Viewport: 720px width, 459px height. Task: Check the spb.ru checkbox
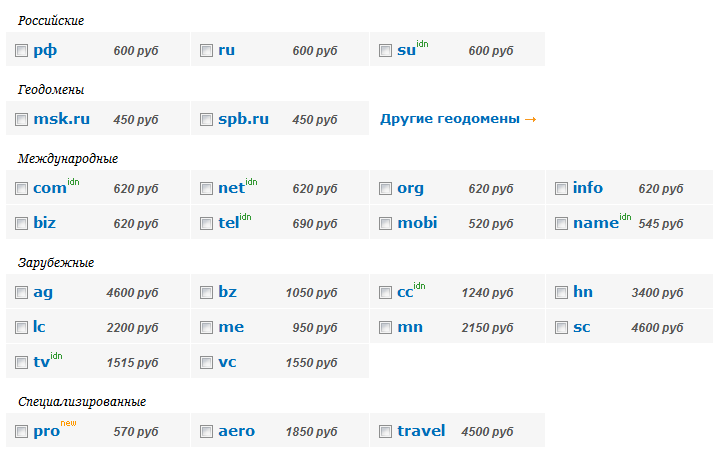point(207,120)
